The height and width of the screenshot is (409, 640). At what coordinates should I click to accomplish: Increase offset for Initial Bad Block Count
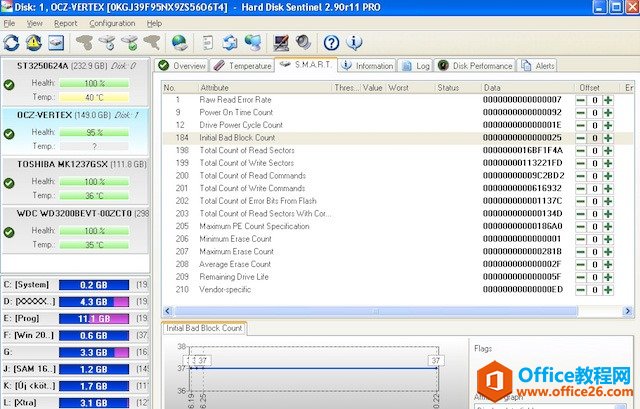pos(608,138)
